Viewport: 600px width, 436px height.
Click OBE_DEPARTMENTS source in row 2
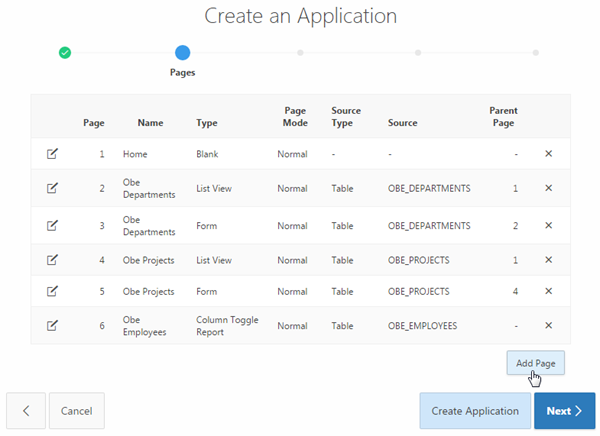429,188
